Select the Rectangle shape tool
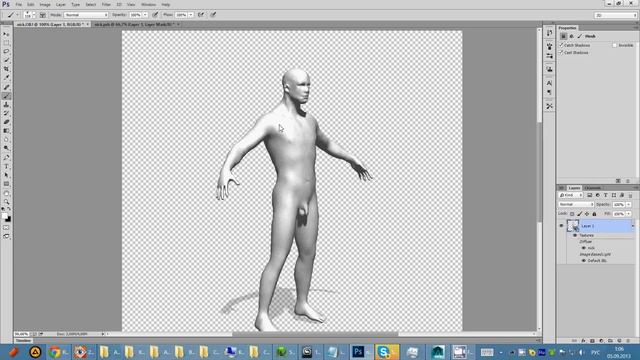The image size is (640, 360). [x=6, y=184]
